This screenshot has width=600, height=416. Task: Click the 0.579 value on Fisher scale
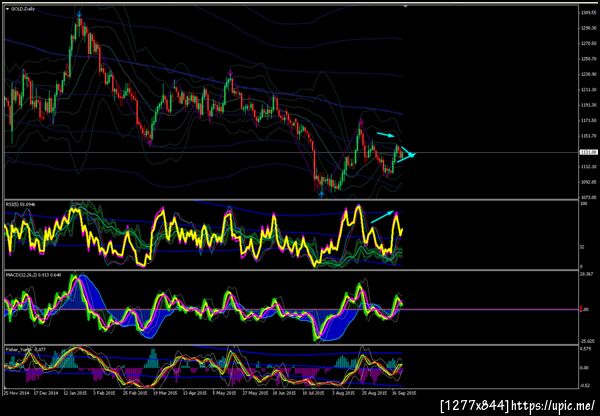pos(587,349)
